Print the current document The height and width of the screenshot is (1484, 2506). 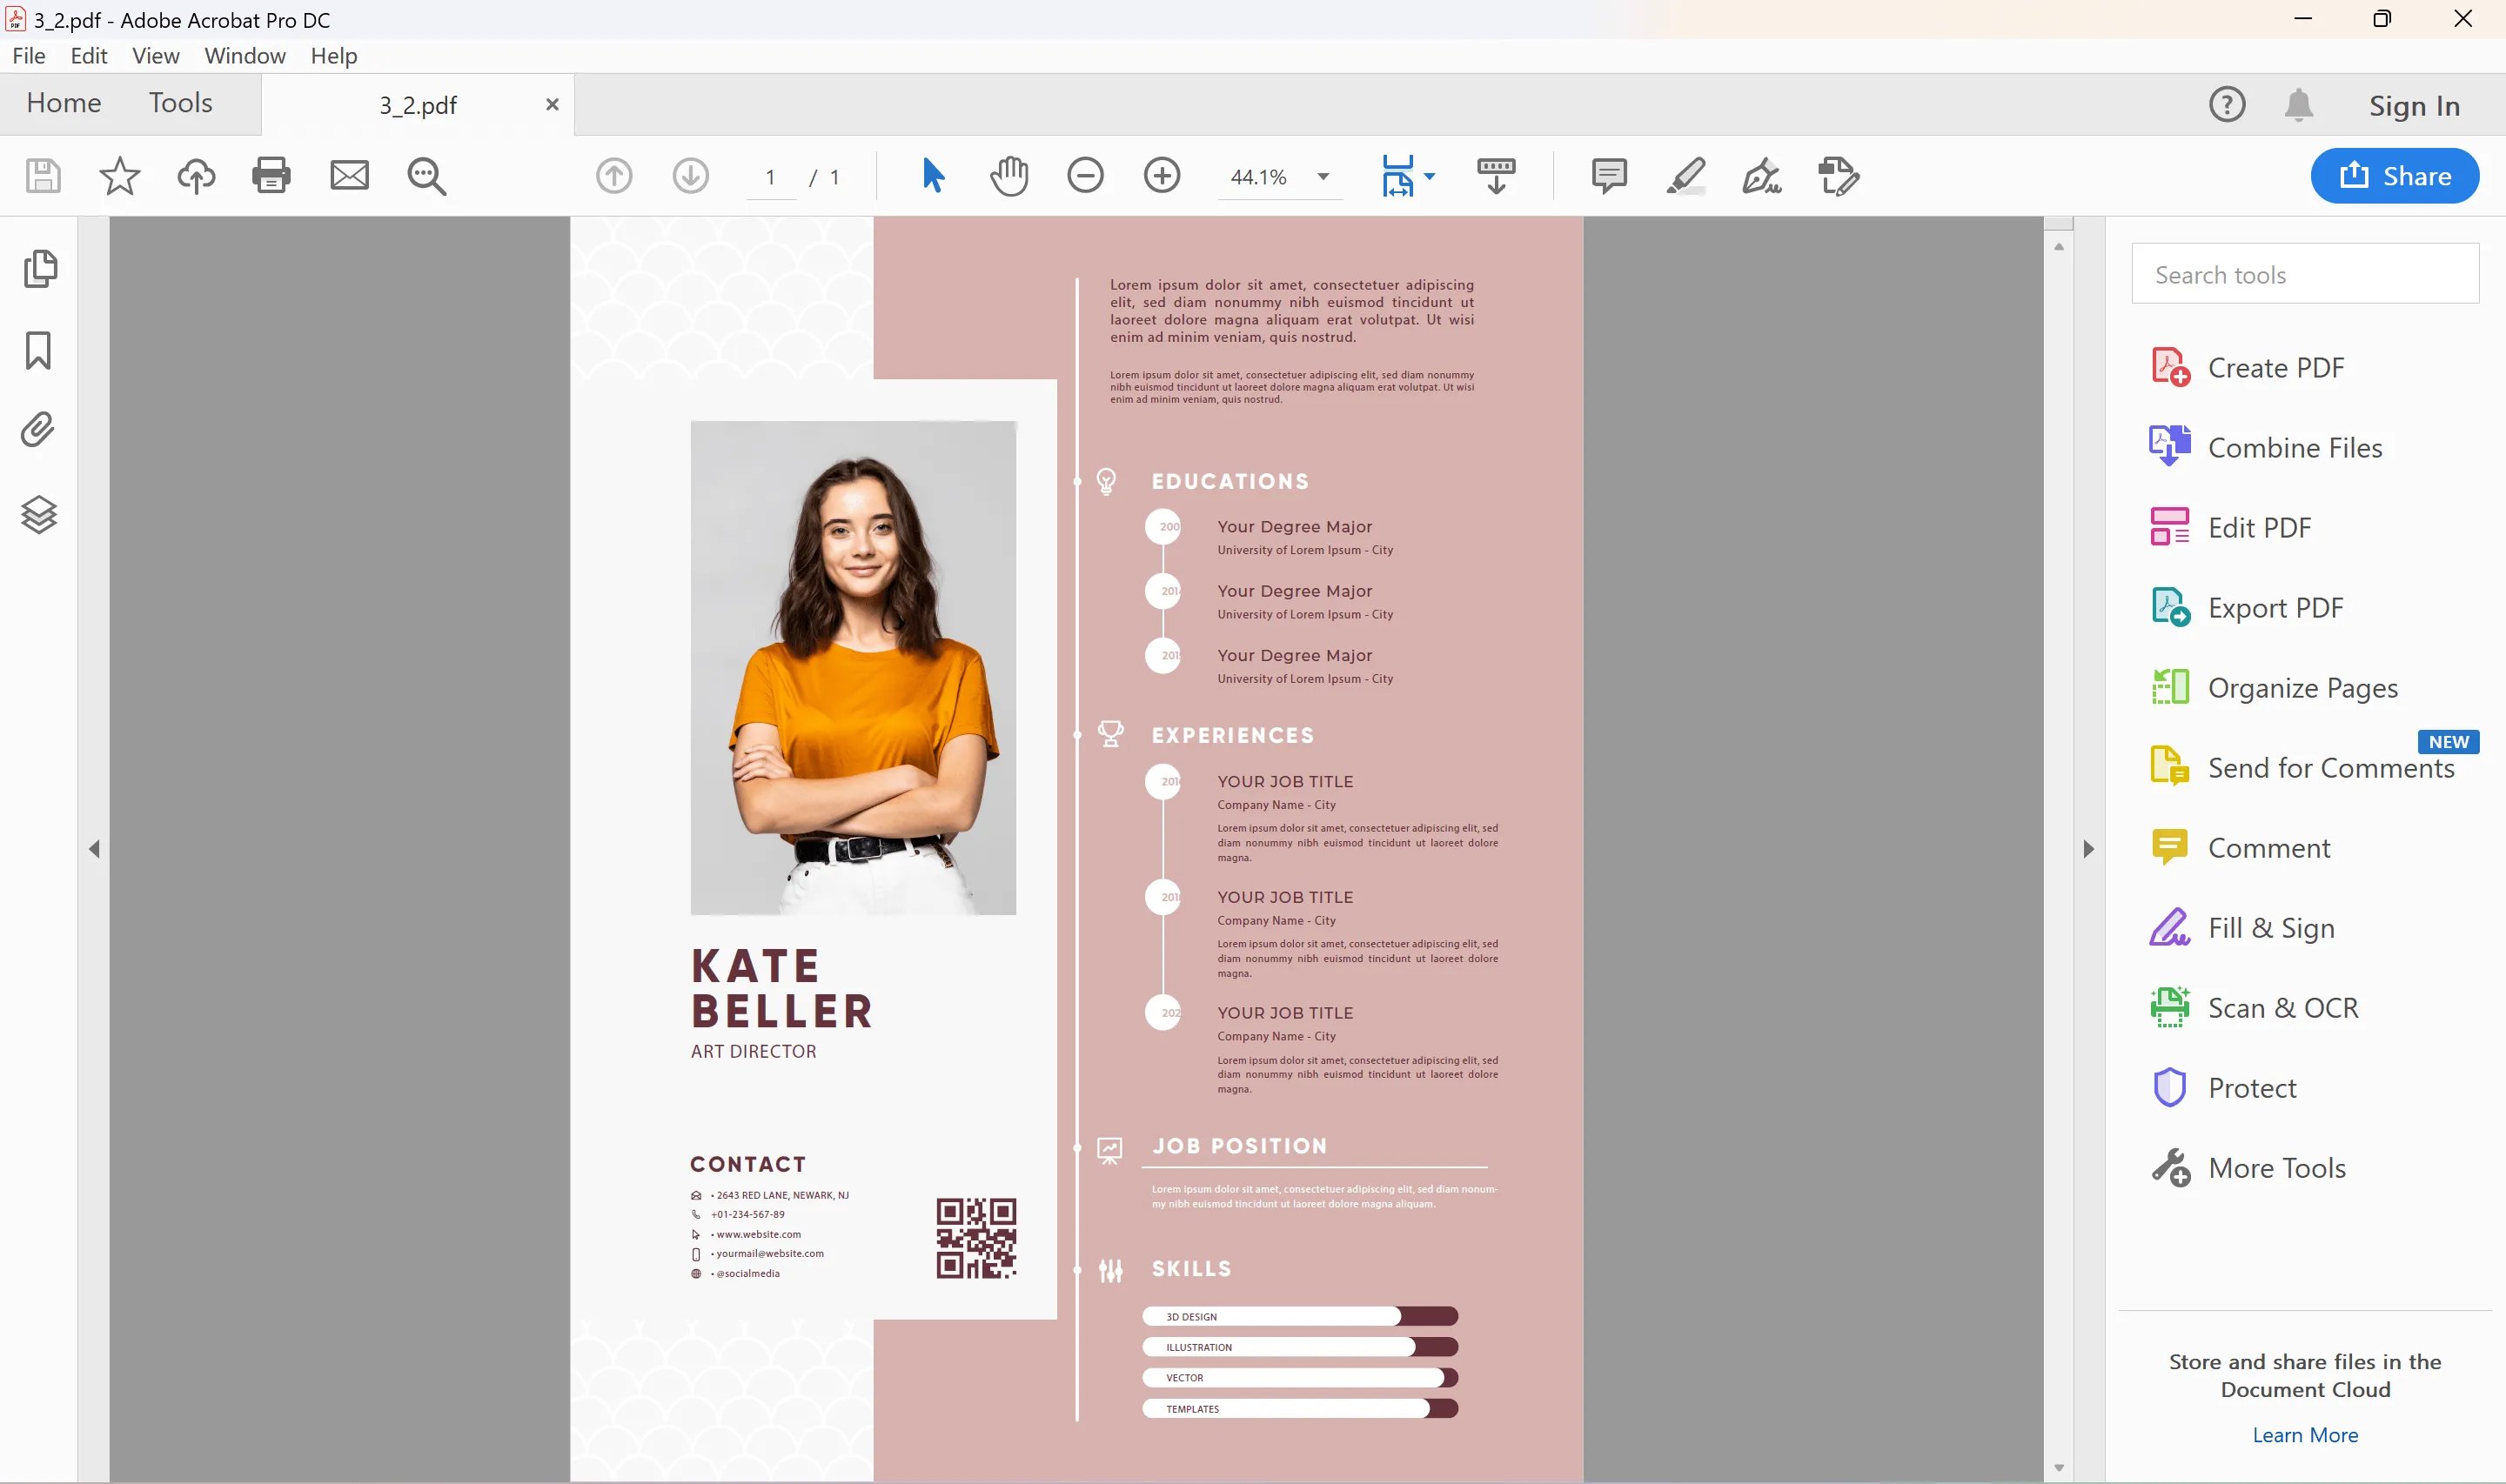tap(272, 175)
